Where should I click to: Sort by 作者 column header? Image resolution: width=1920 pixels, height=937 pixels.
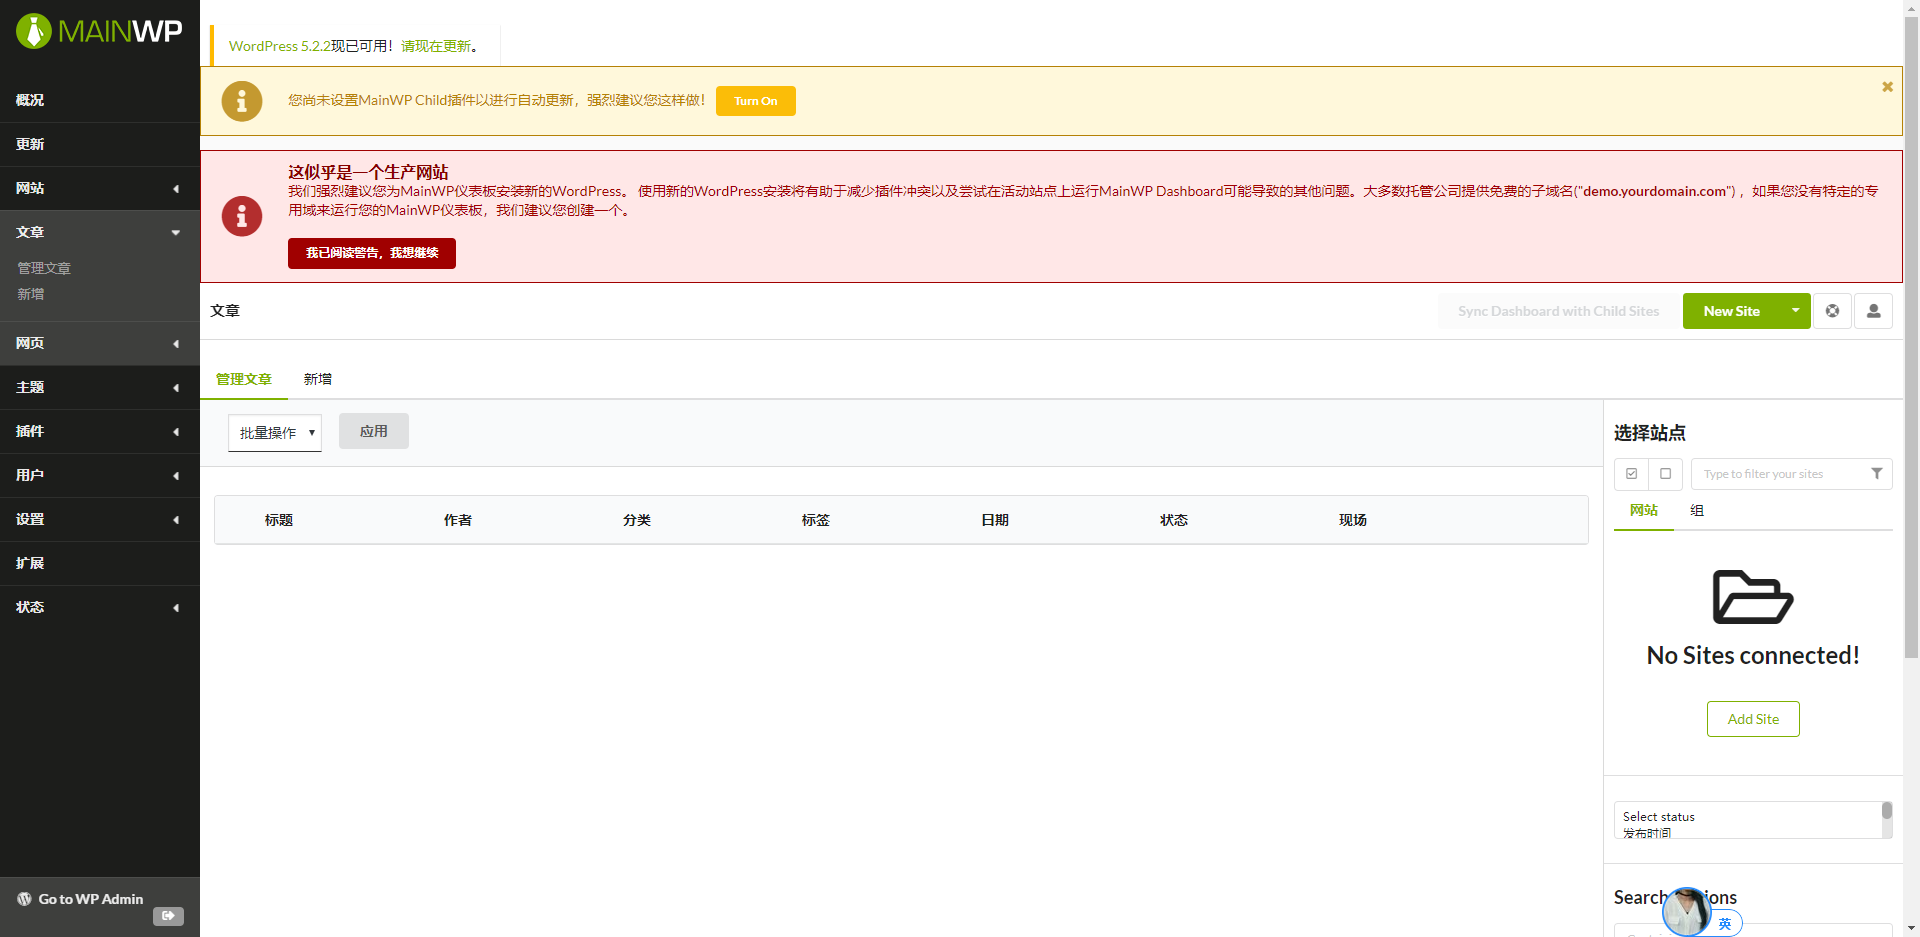(x=458, y=520)
